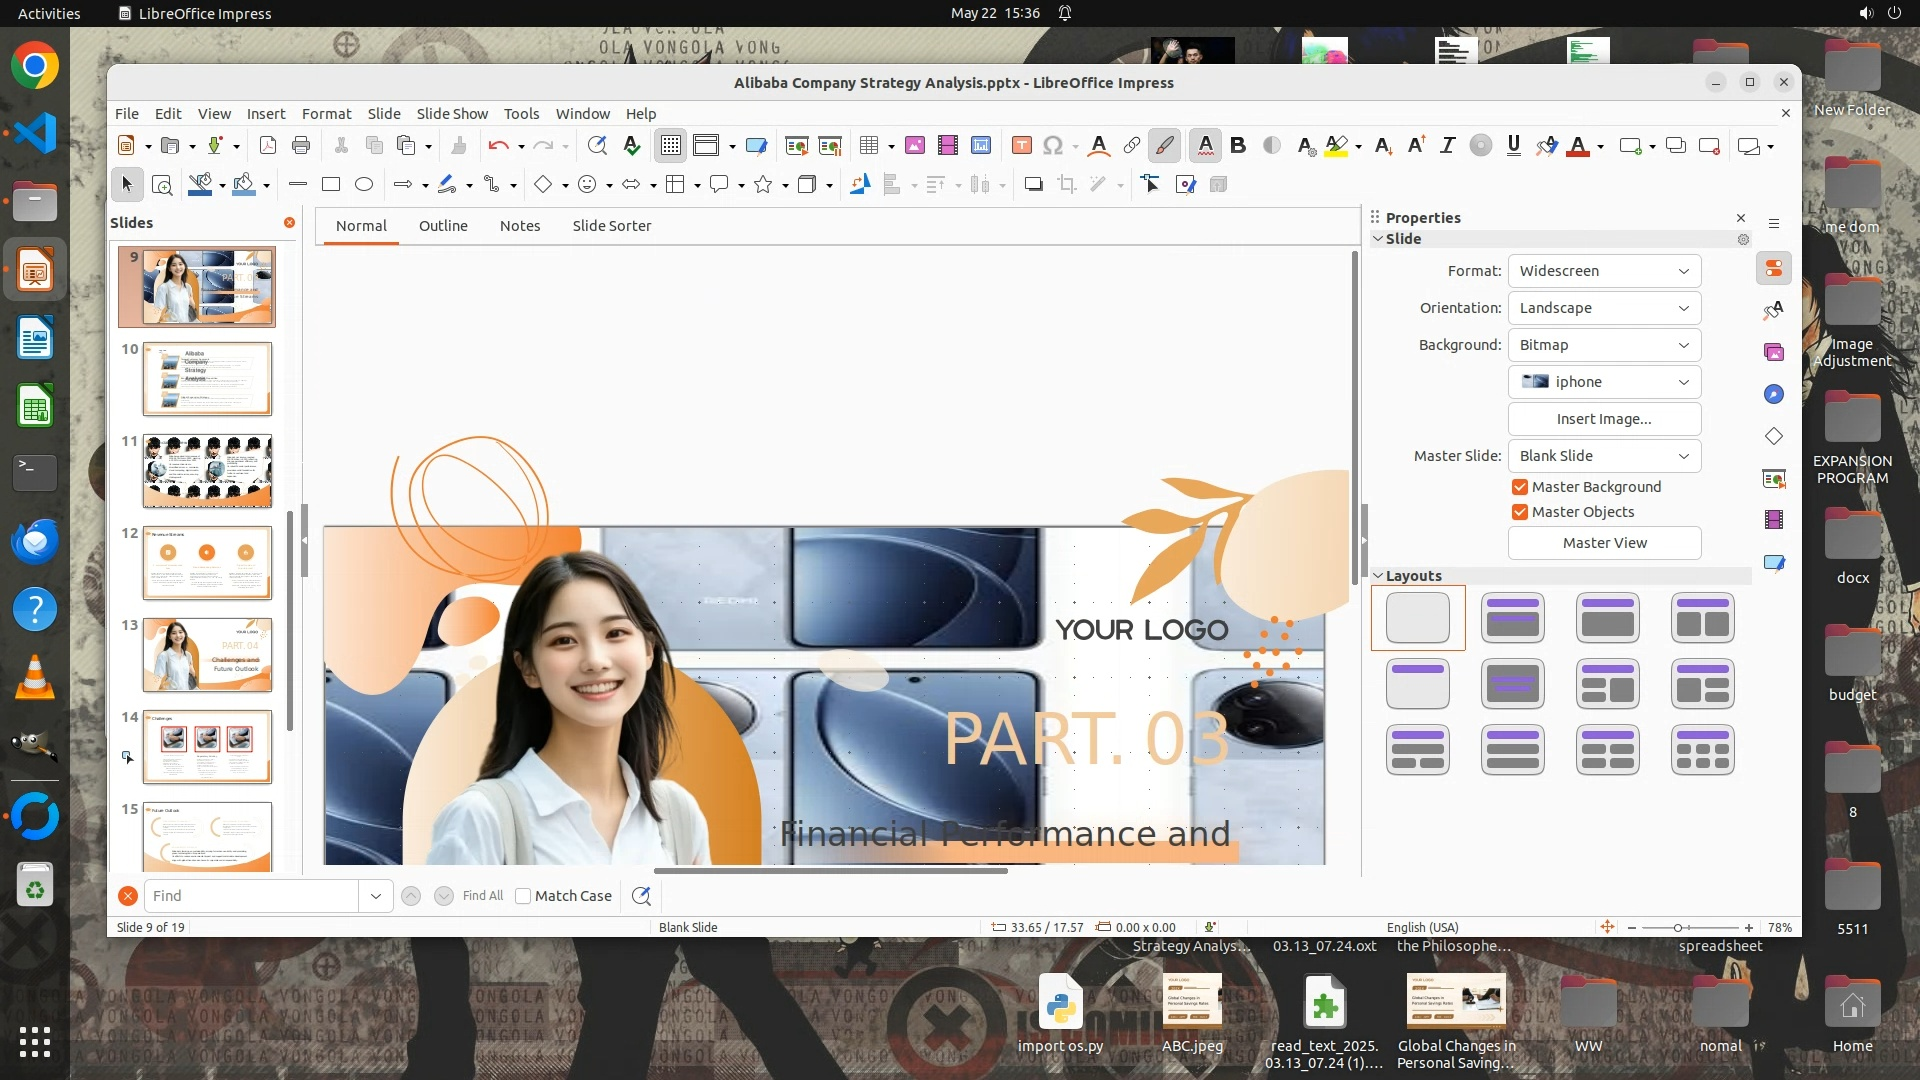
Task: Open the Background dropdown showing Bitmap
Action: pyautogui.click(x=1603, y=345)
